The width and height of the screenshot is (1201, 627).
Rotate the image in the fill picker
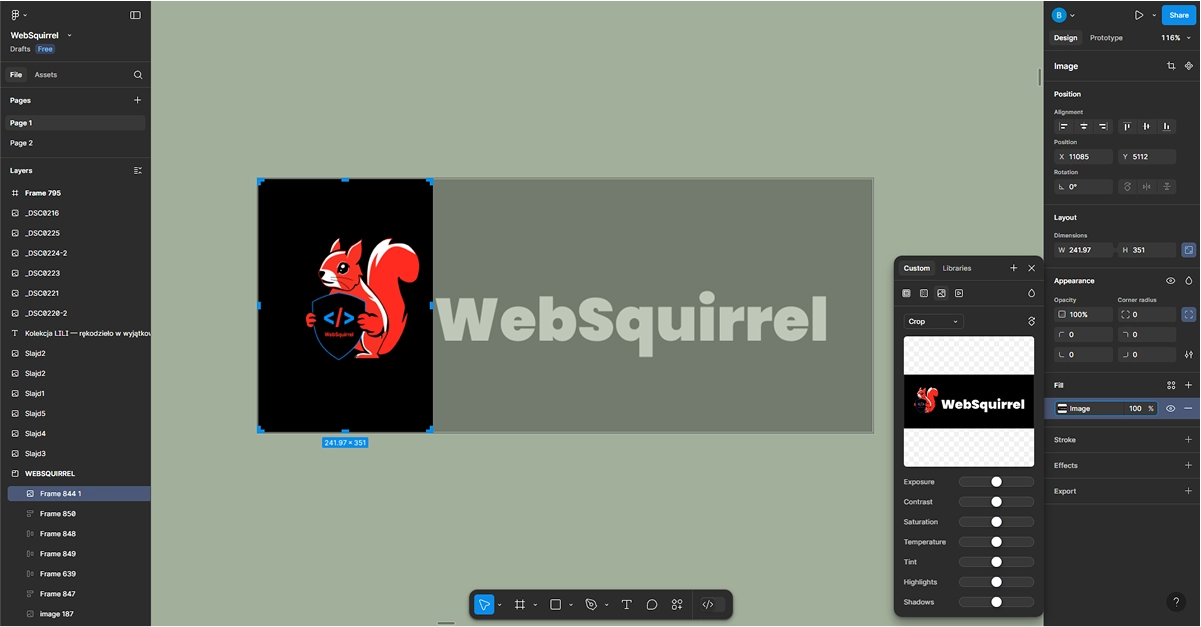coord(1032,321)
